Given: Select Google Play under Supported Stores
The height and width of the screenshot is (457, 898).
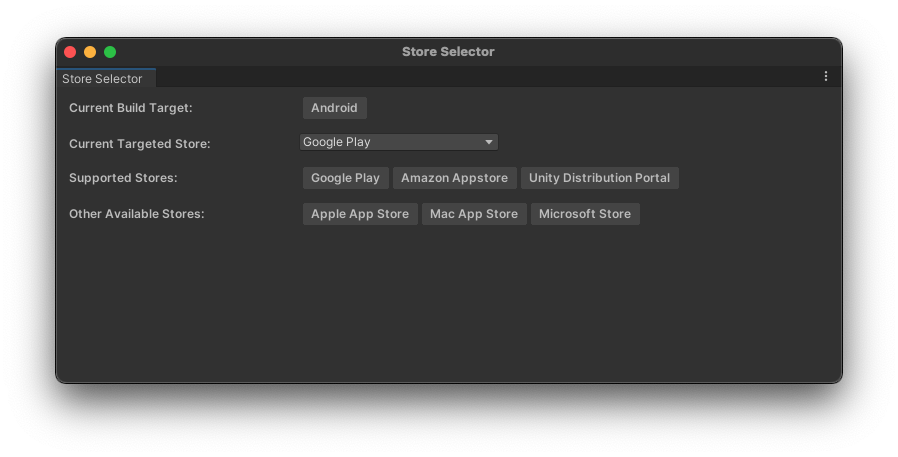Looking at the screenshot, I should coord(345,178).
